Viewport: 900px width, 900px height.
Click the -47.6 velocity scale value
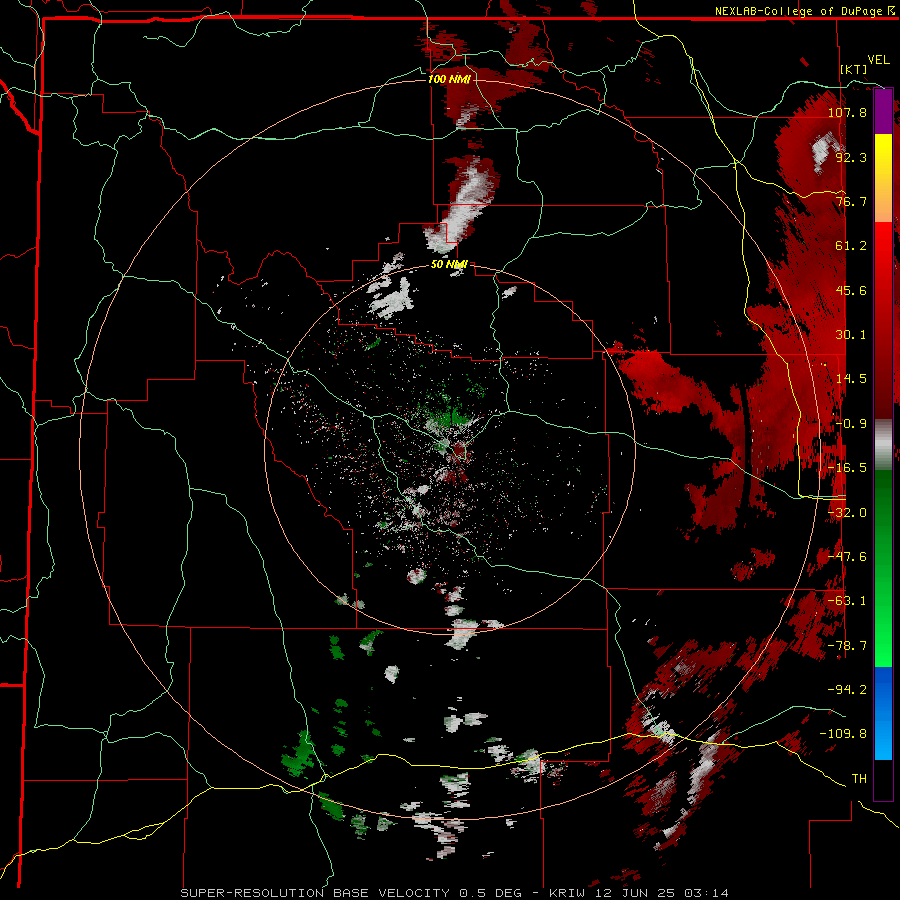[847, 557]
